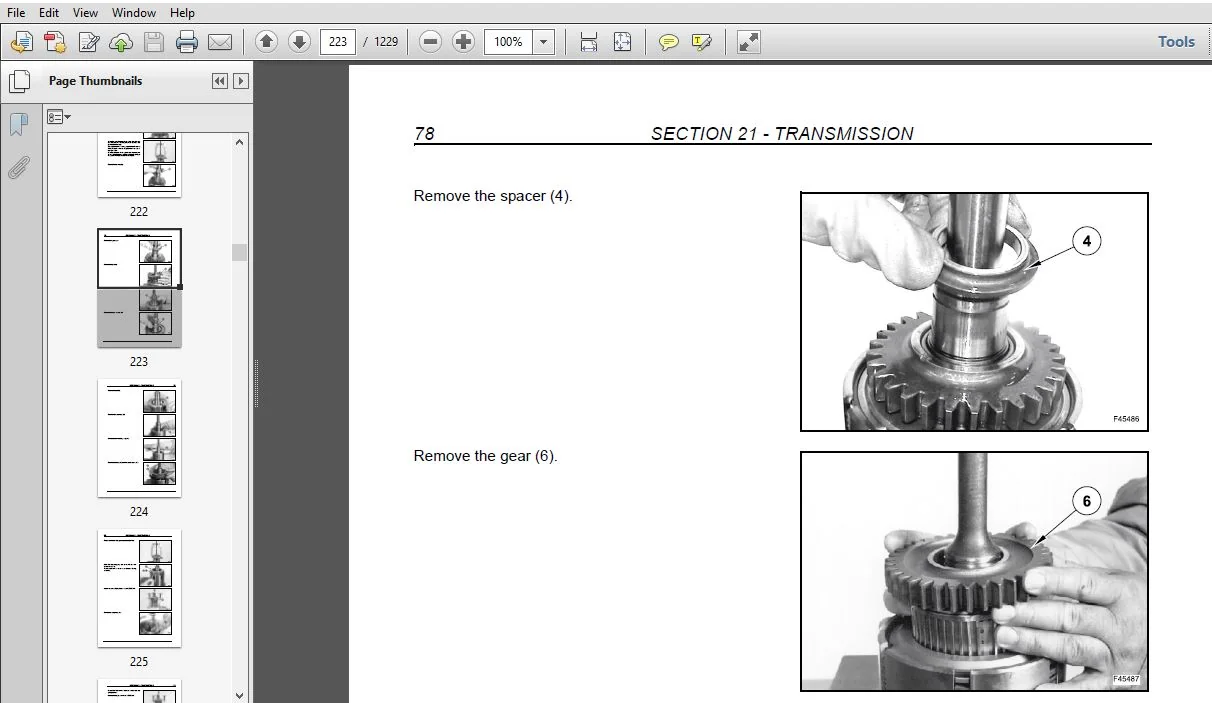Open the Tools pane
The width and height of the screenshot is (1212, 703).
(1176, 42)
